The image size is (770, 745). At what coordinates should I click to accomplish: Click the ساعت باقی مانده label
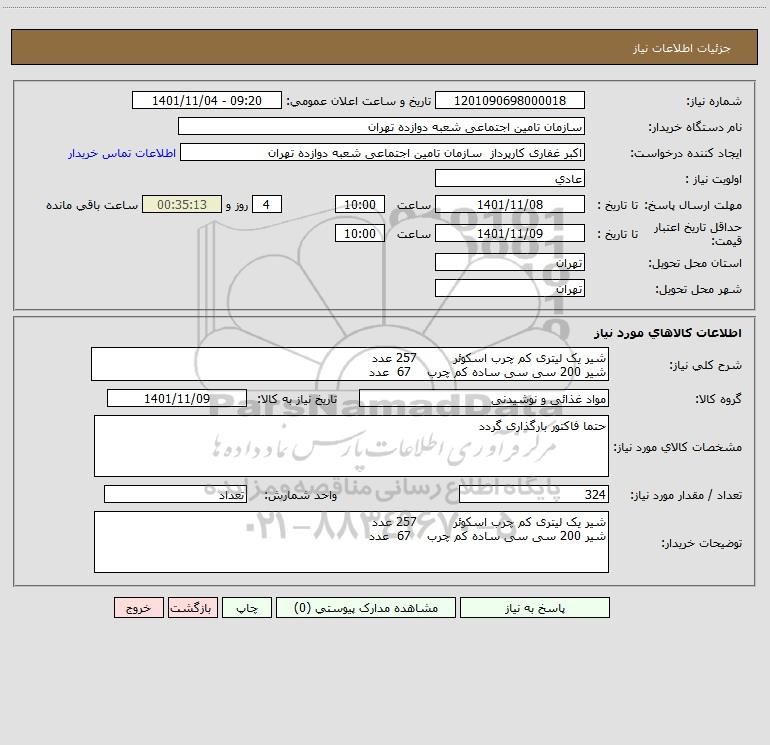(92, 205)
